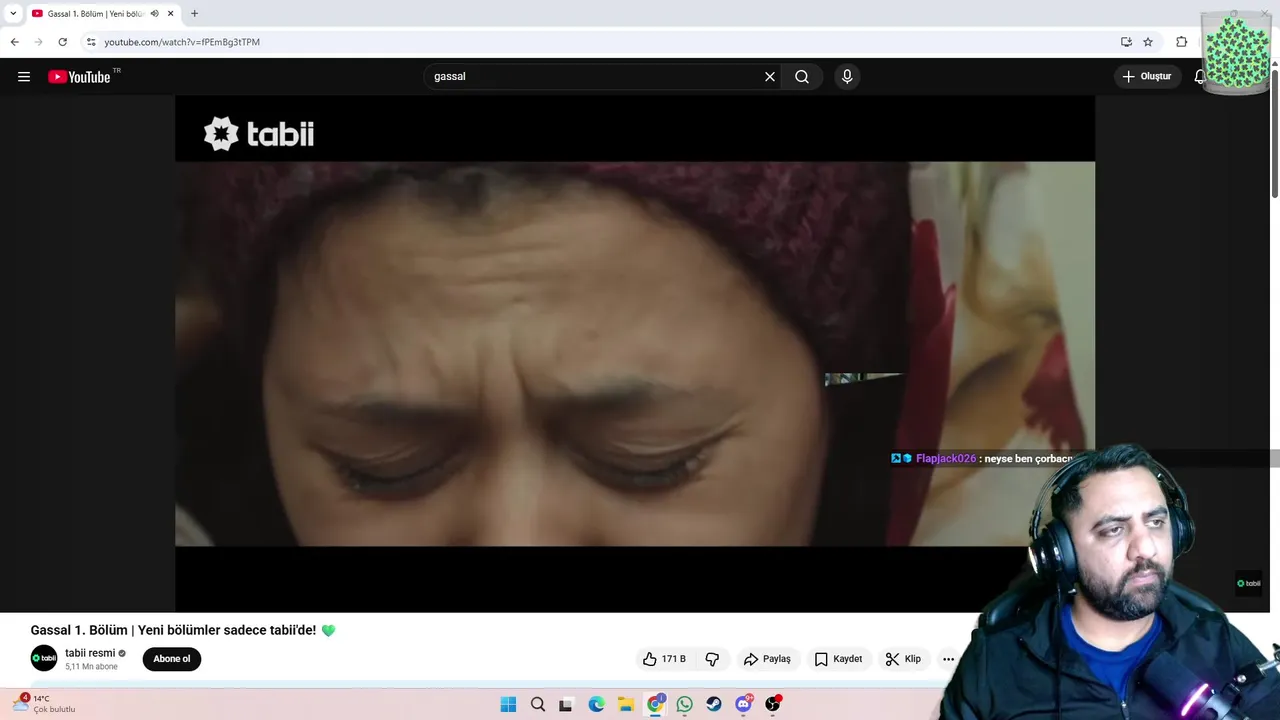Go back in browser history

[14, 42]
